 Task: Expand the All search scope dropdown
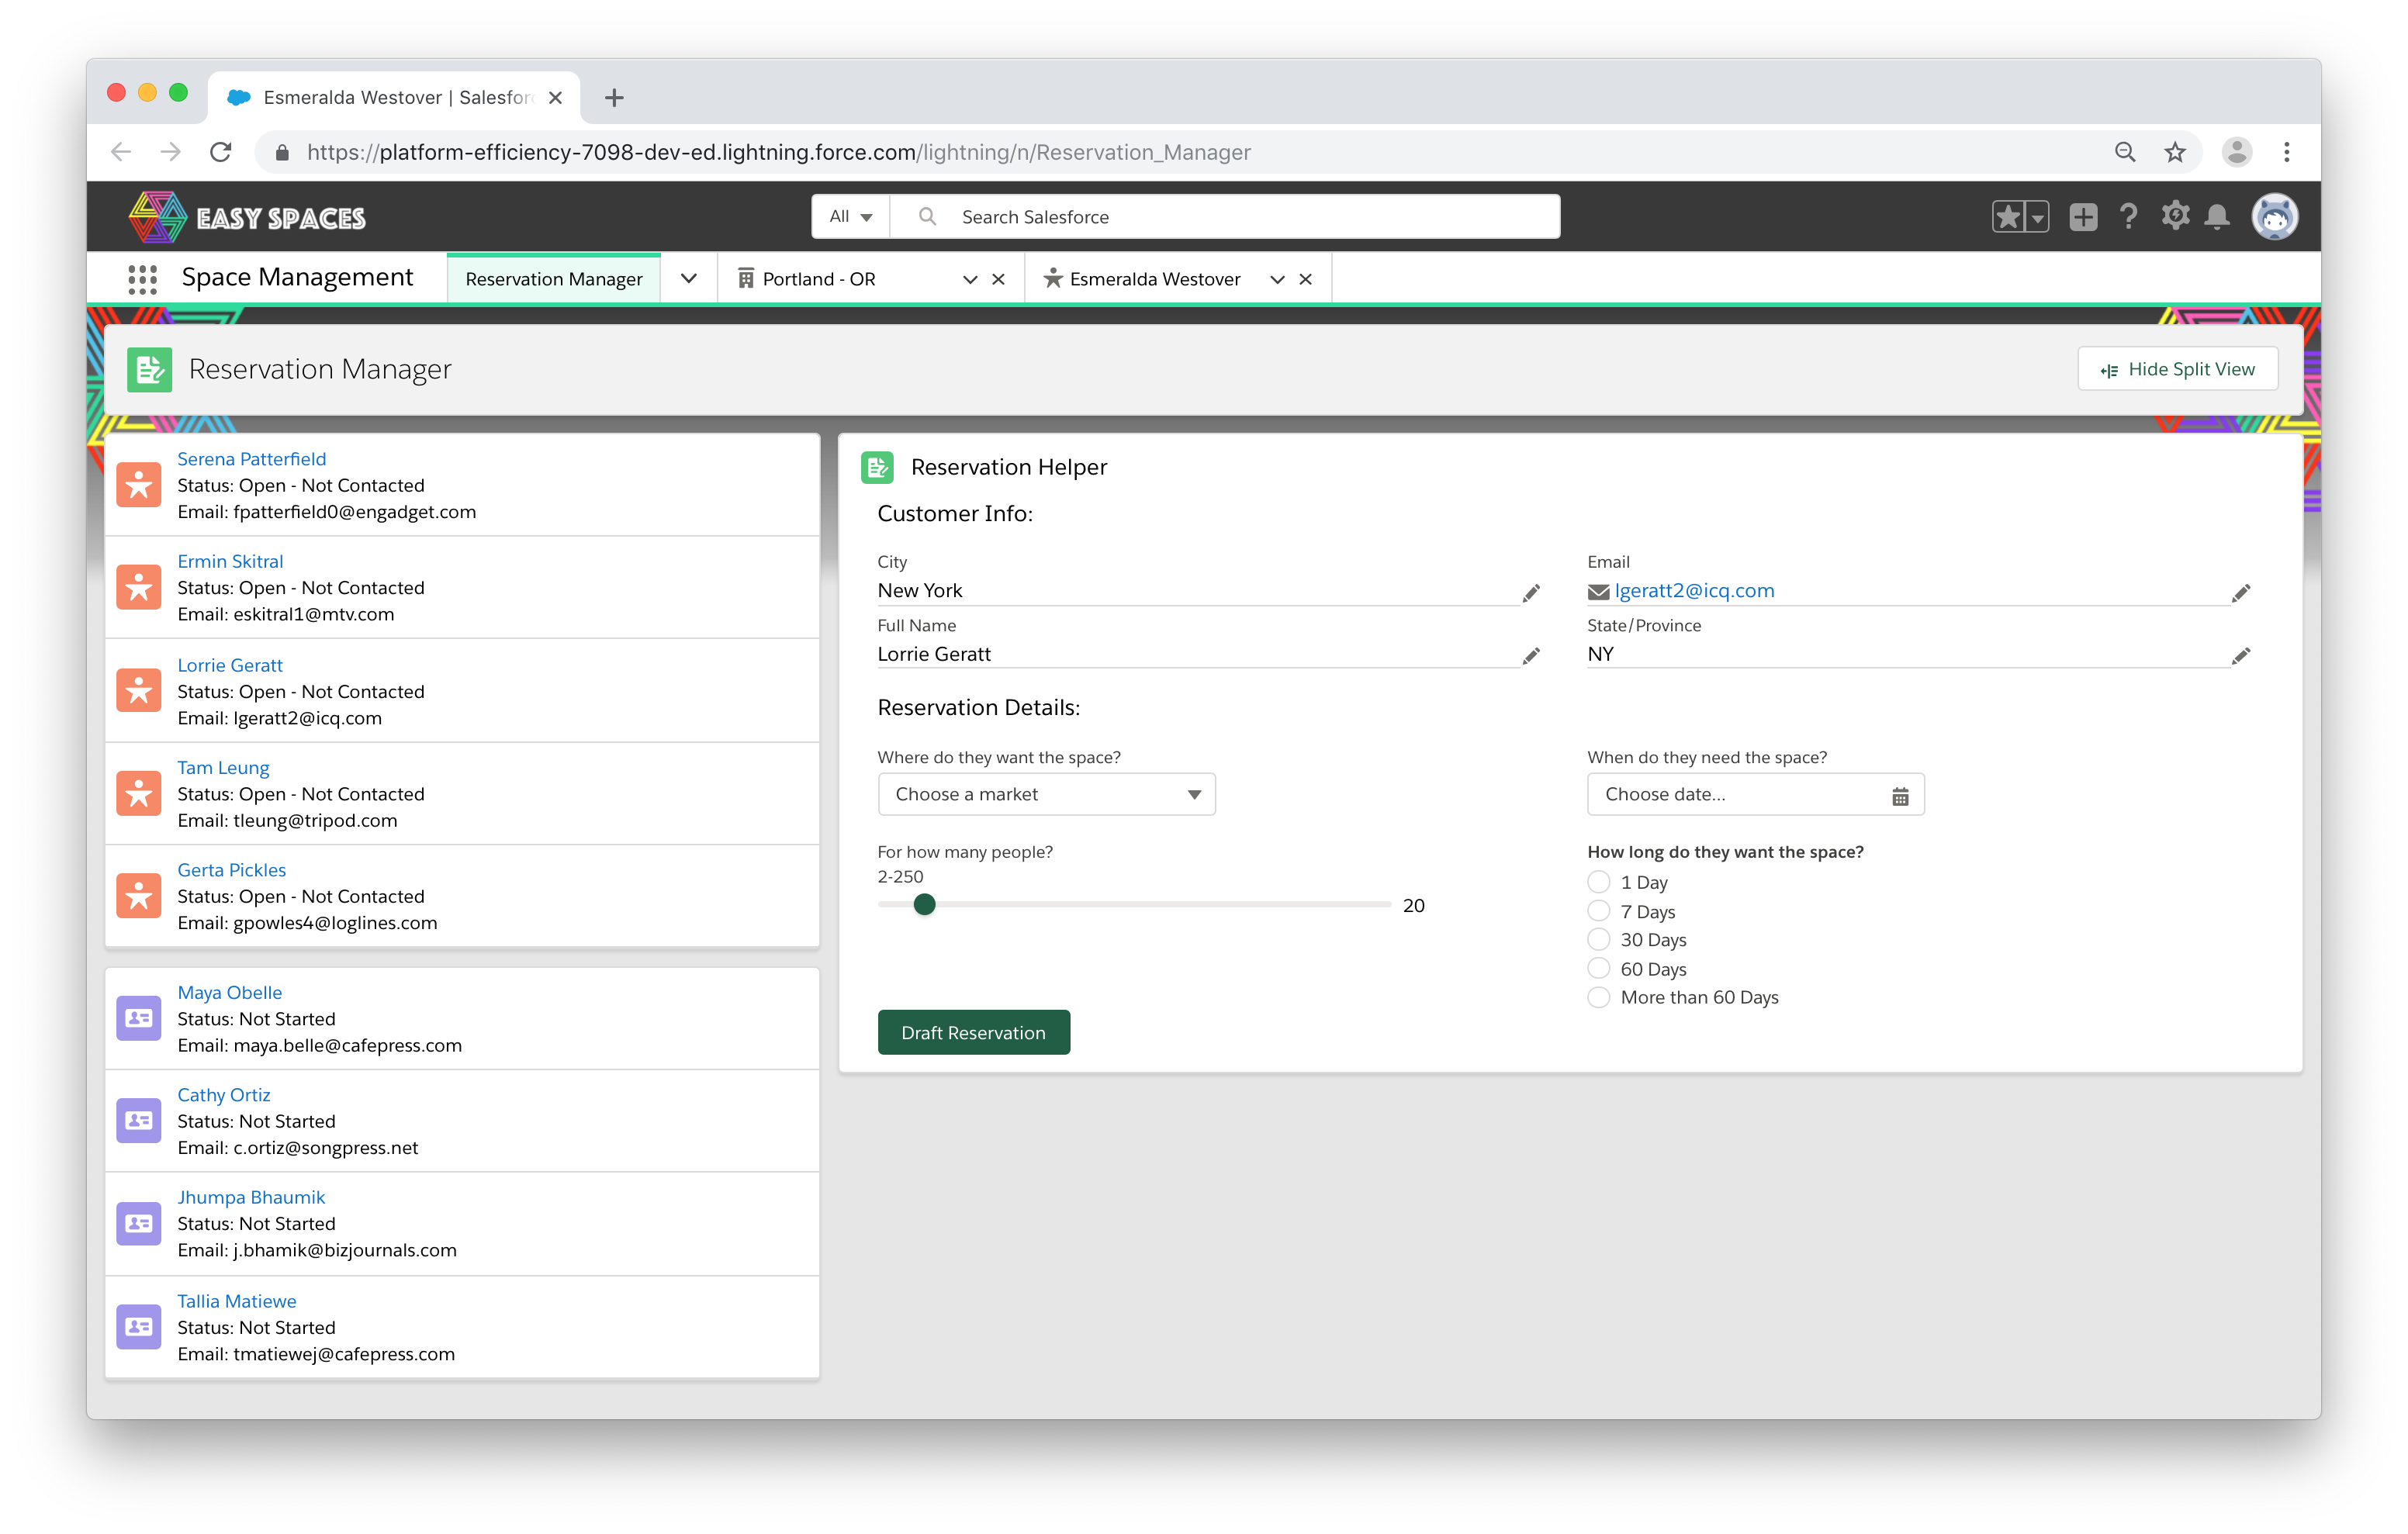tap(850, 217)
